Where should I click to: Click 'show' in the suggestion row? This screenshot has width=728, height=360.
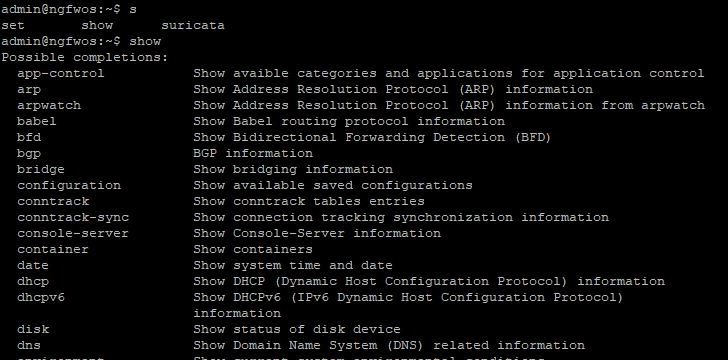[x=97, y=25]
